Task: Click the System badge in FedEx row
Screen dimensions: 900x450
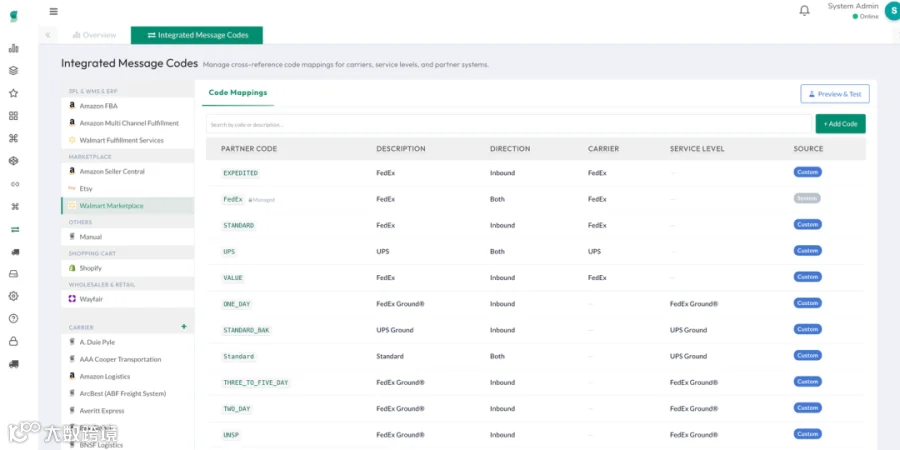Action: pos(807,199)
